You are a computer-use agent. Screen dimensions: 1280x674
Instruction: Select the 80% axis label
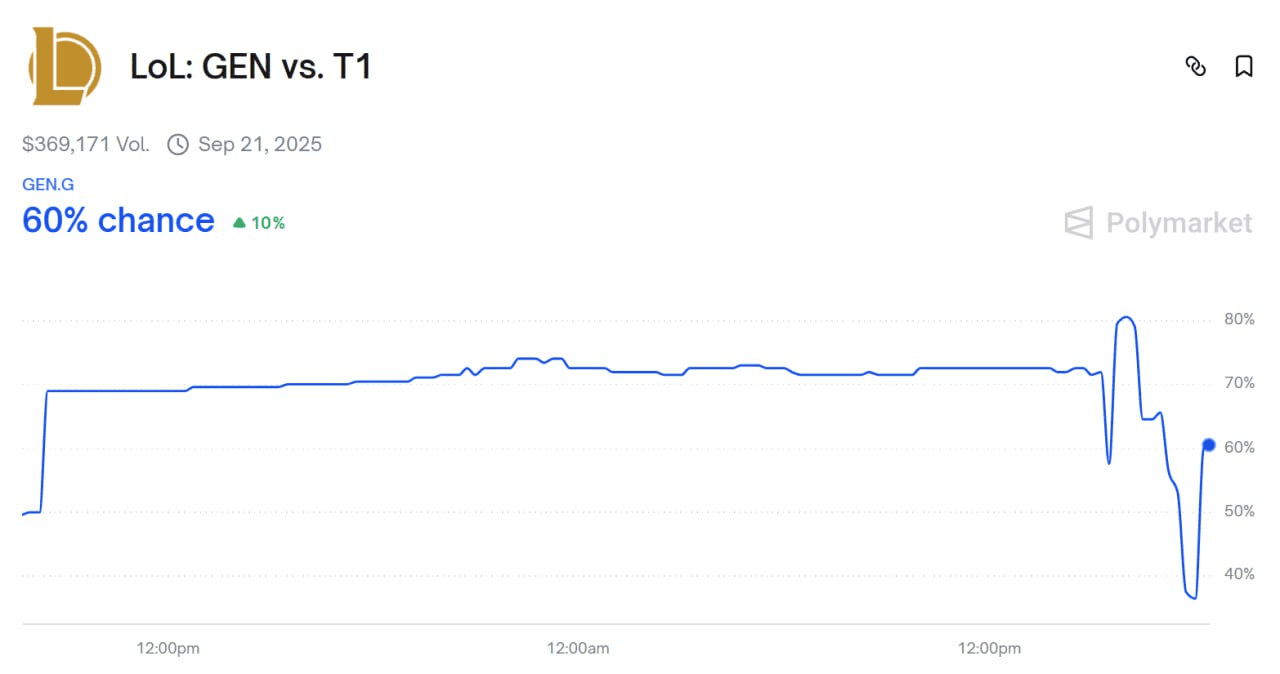[x=1239, y=320]
